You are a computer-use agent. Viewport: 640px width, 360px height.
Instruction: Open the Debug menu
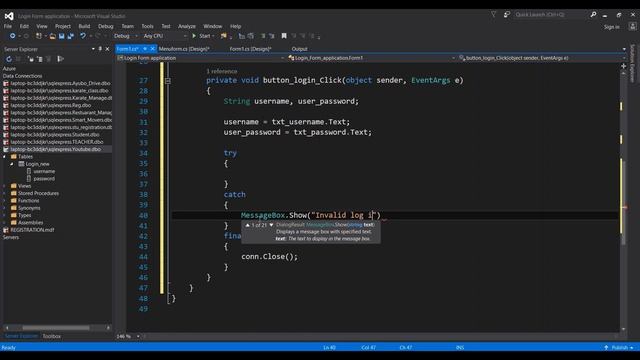(106, 26)
